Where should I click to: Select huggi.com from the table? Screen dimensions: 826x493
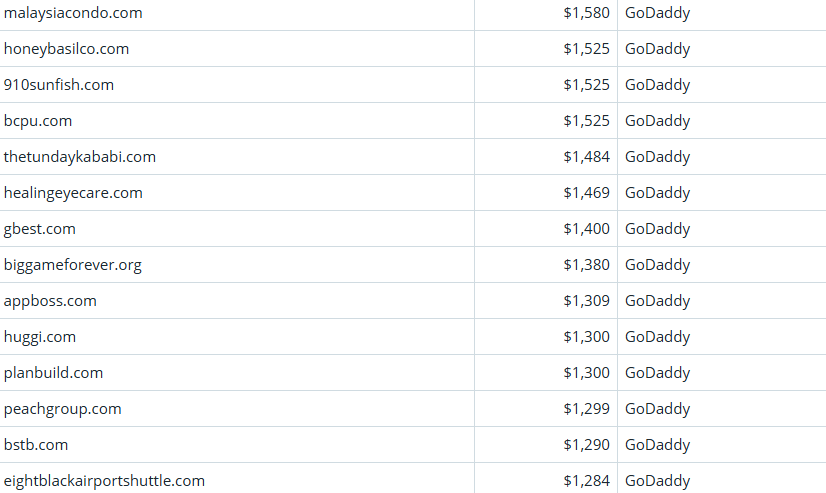tap(40, 337)
